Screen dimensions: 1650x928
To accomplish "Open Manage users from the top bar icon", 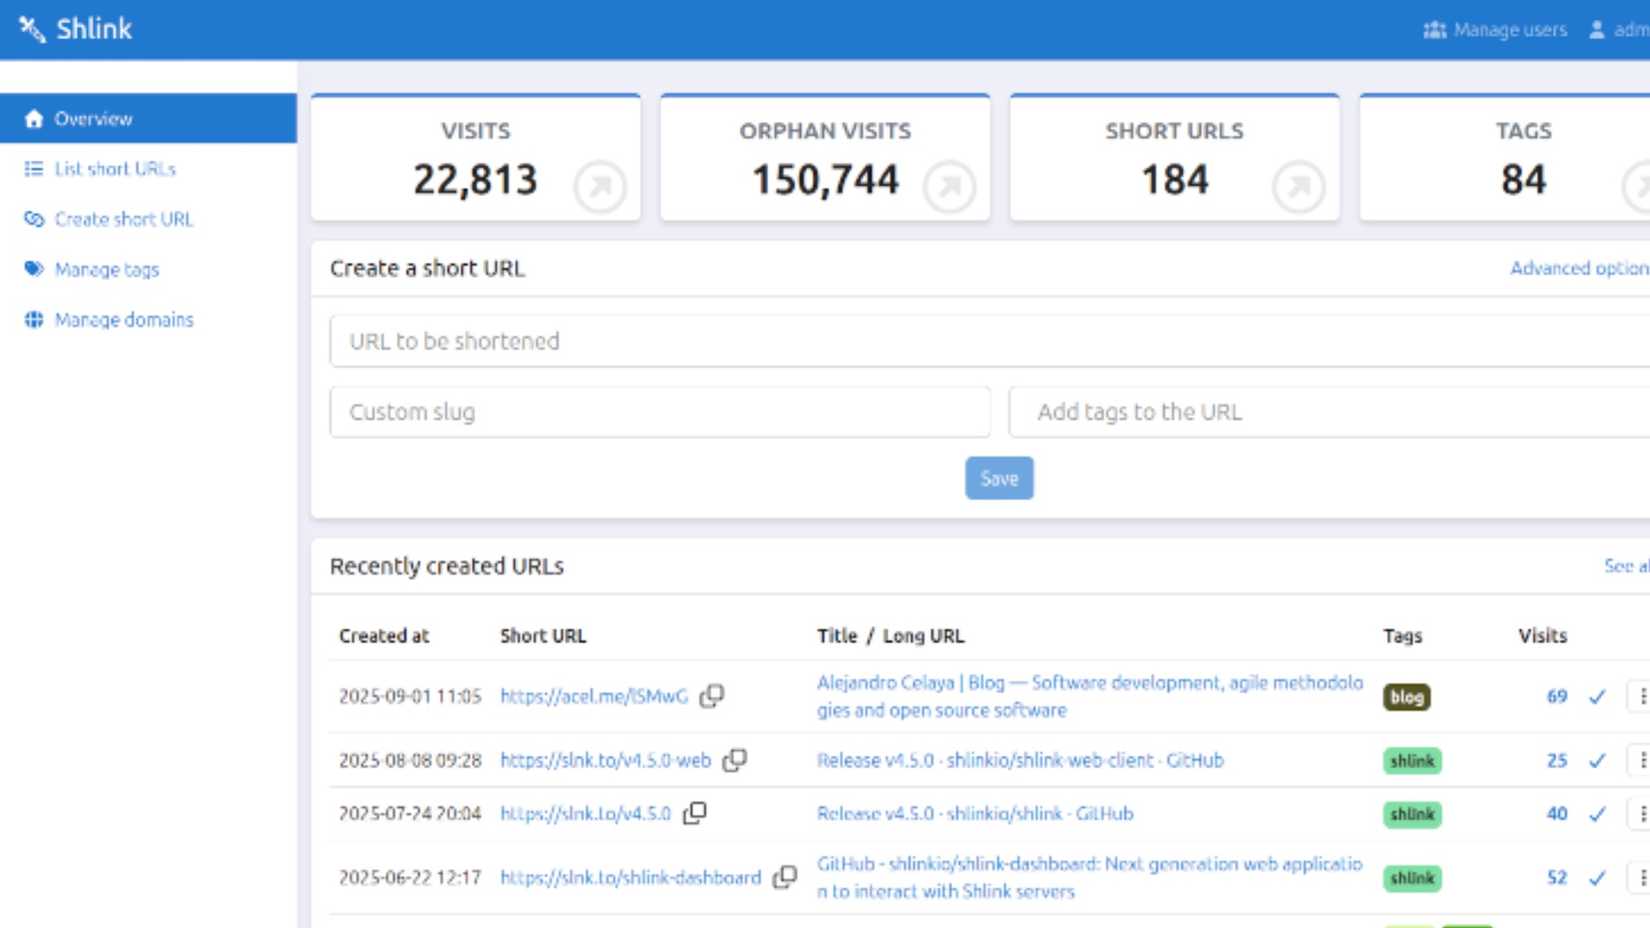I will (1434, 30).
